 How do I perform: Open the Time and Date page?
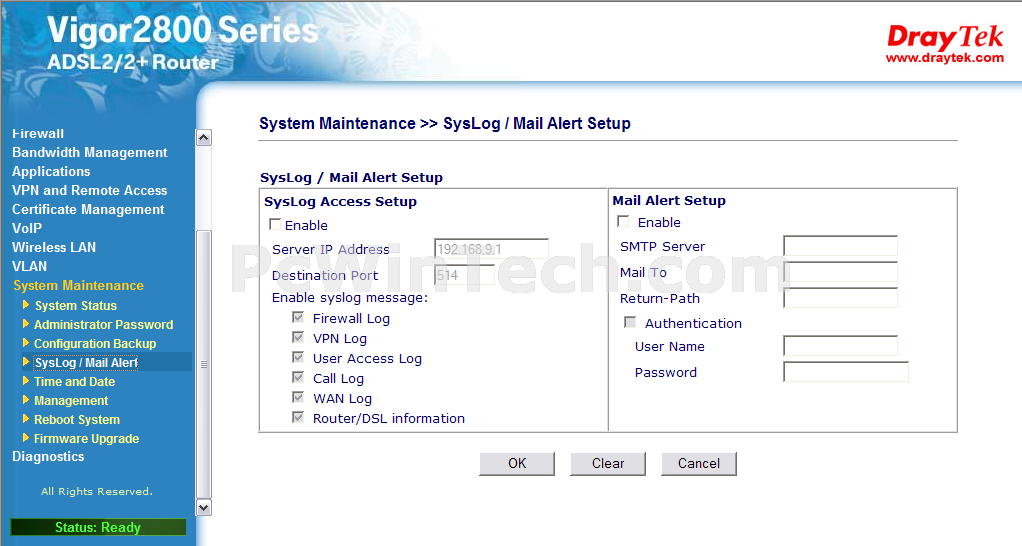(74, 382)
